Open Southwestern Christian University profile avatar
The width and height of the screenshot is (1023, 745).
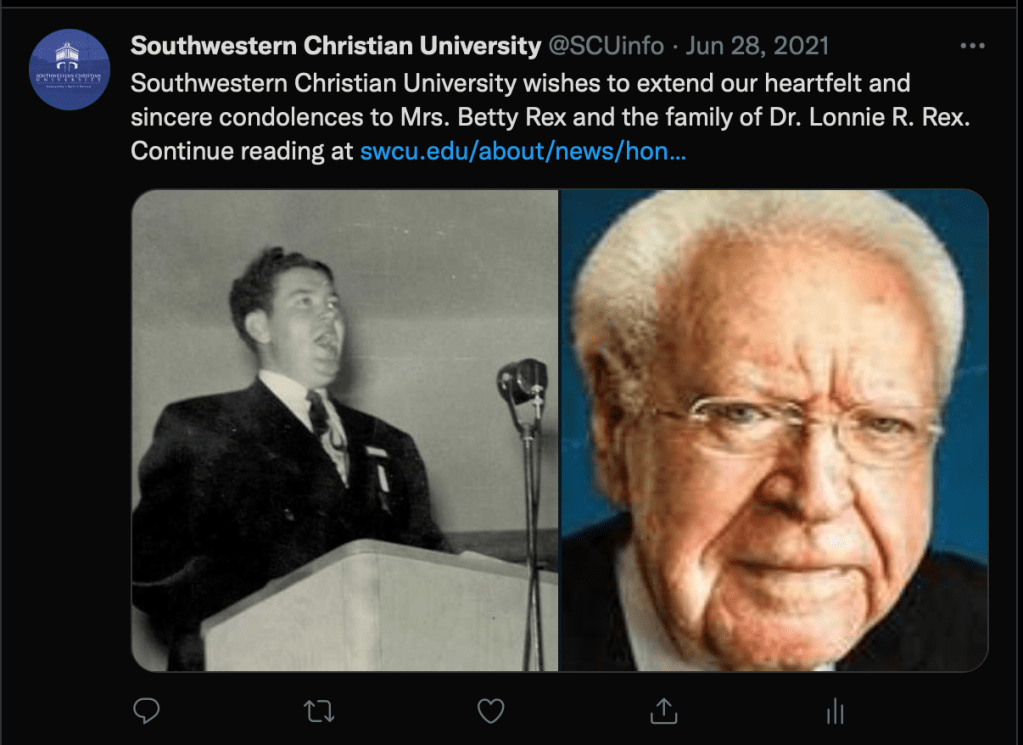click(69, 69)
